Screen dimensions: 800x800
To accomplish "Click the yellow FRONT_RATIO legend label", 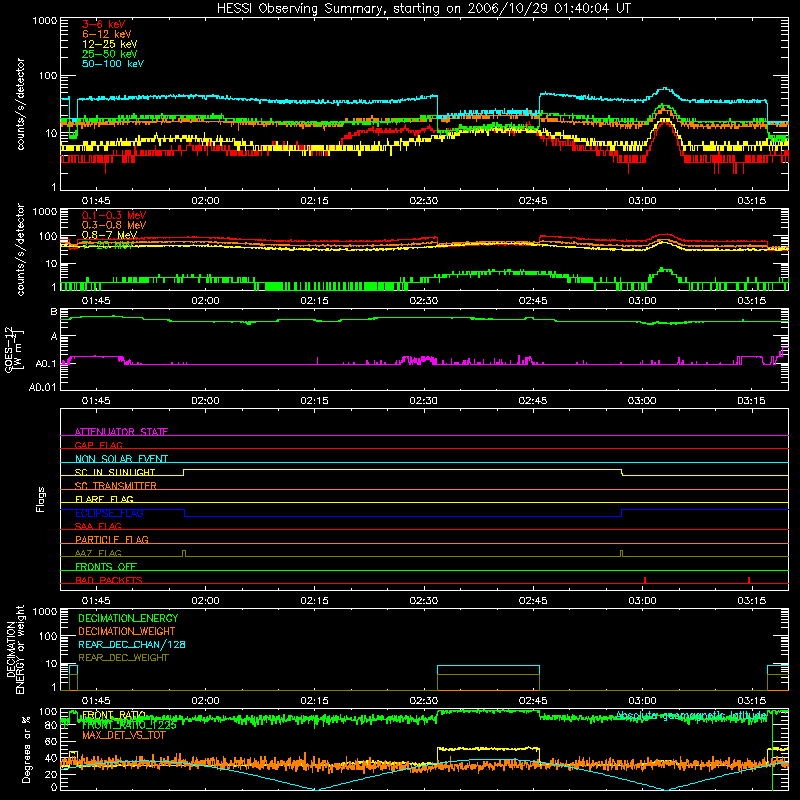I will [x=114, y=715].
